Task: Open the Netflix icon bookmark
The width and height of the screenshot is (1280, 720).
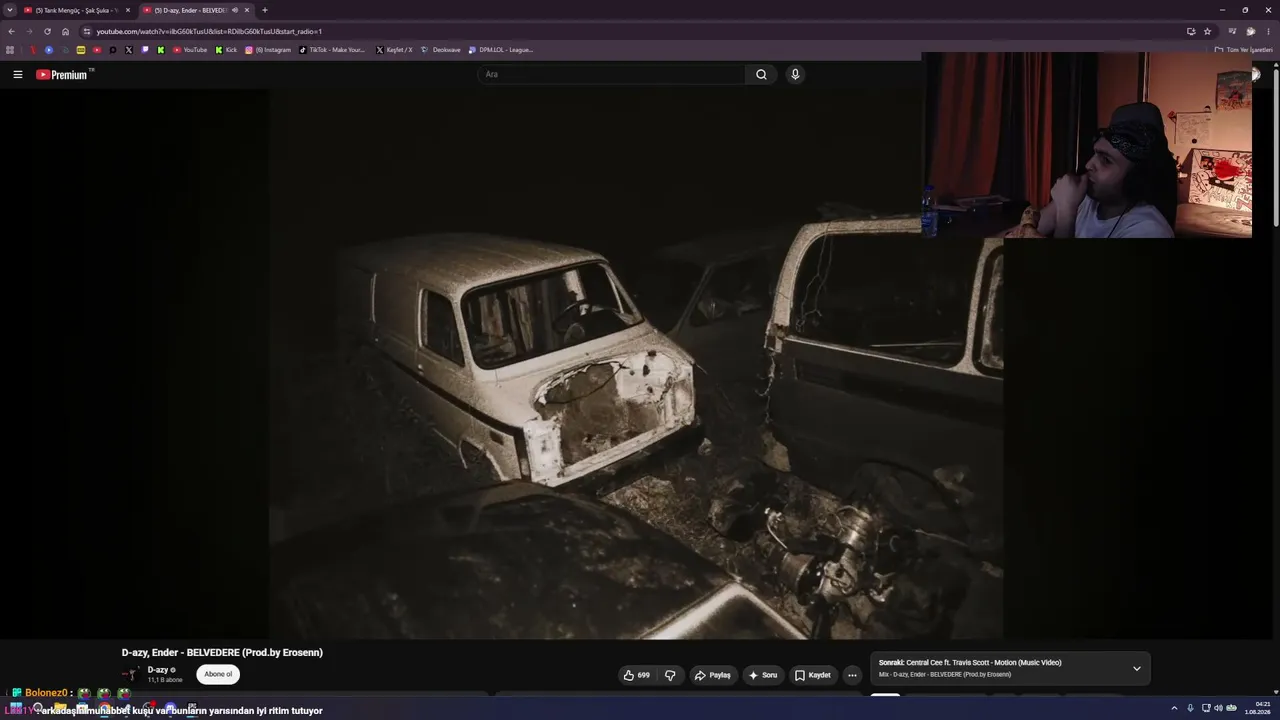Action: tap(33, 50)
